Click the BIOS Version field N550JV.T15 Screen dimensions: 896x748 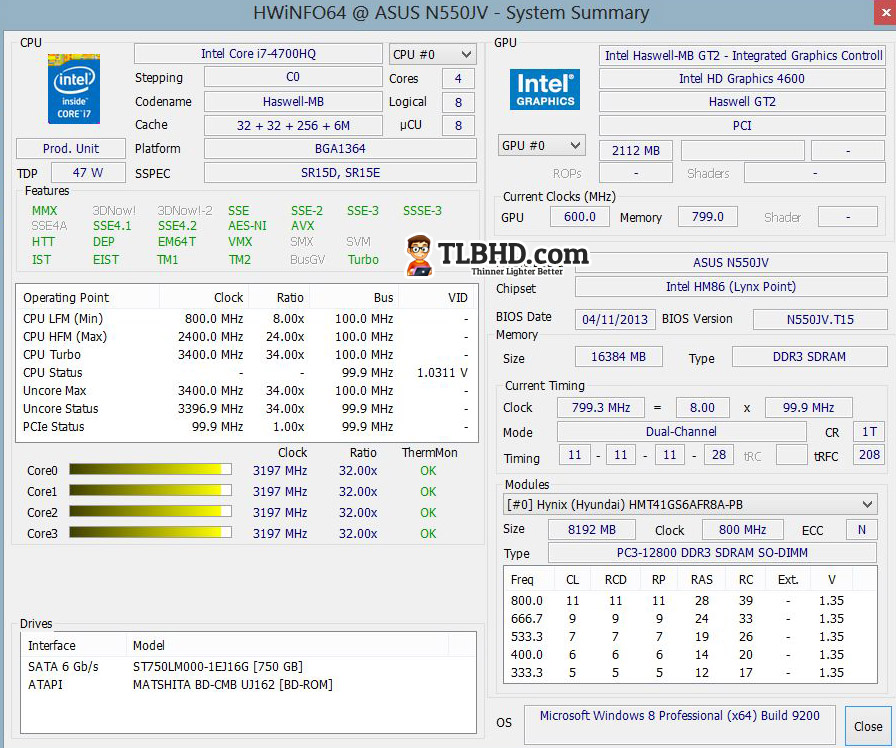click(820, 319)
